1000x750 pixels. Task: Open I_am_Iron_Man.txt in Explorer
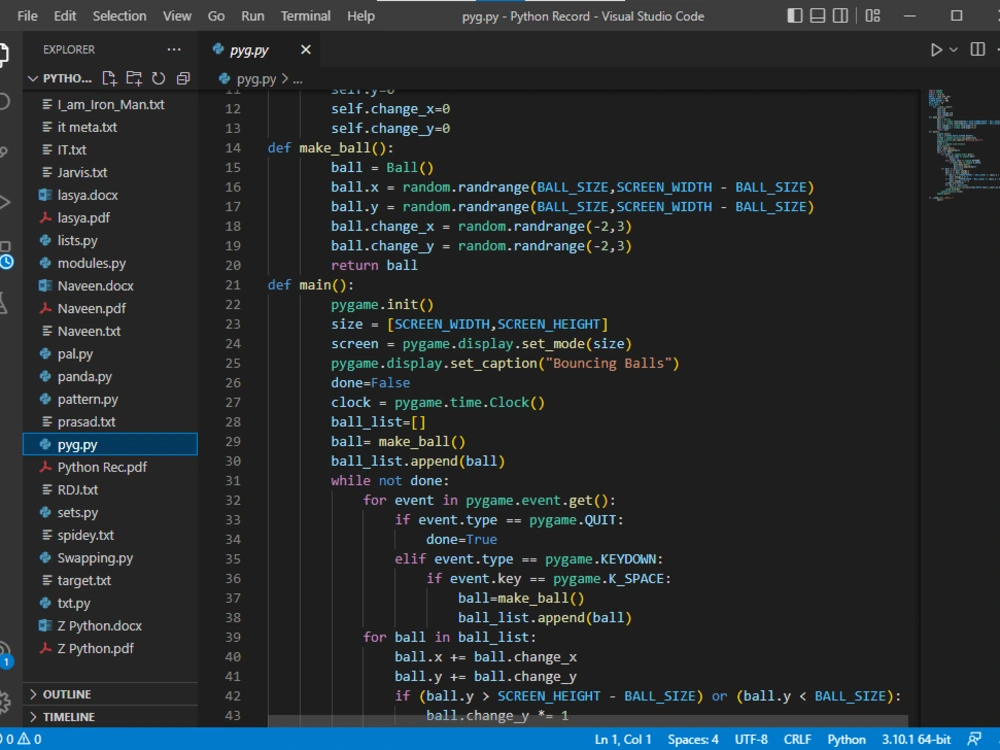click(110, 105)
